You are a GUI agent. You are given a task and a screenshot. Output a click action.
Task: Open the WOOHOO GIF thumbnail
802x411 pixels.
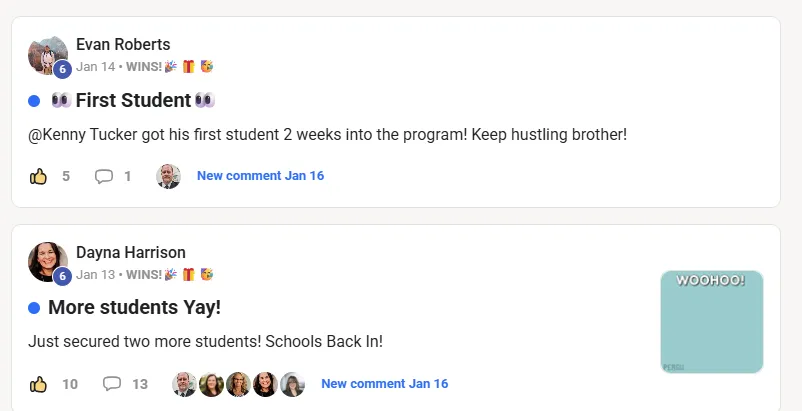coord(712,321)
